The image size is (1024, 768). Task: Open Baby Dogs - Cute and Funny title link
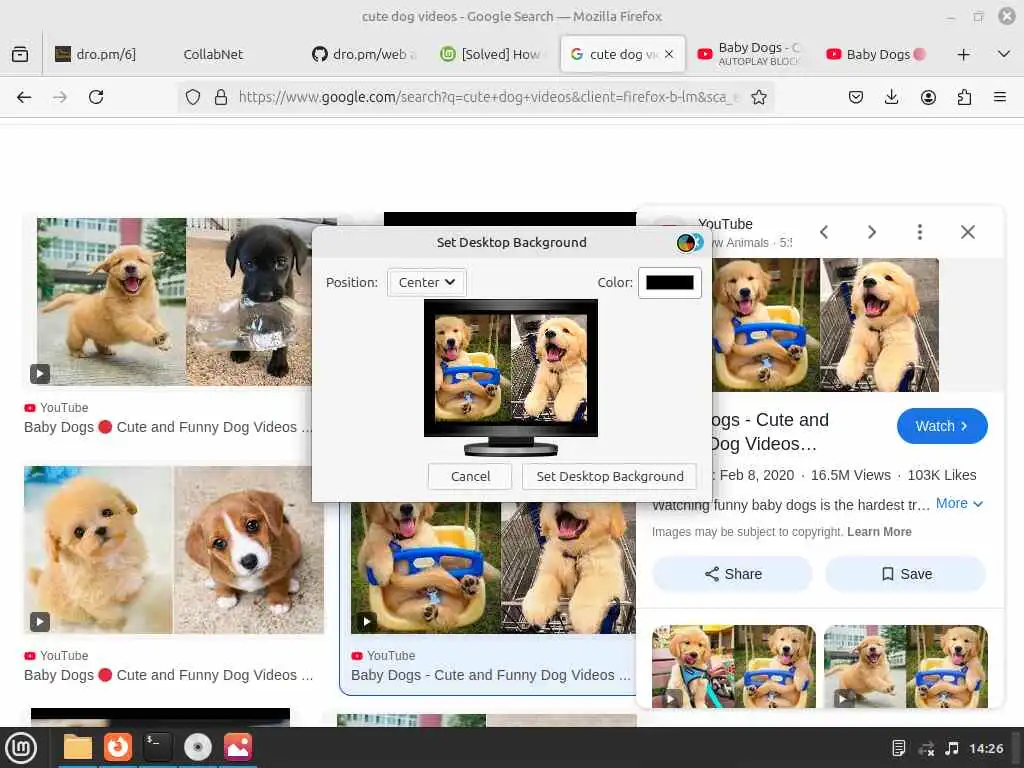(x=491, y=675)
